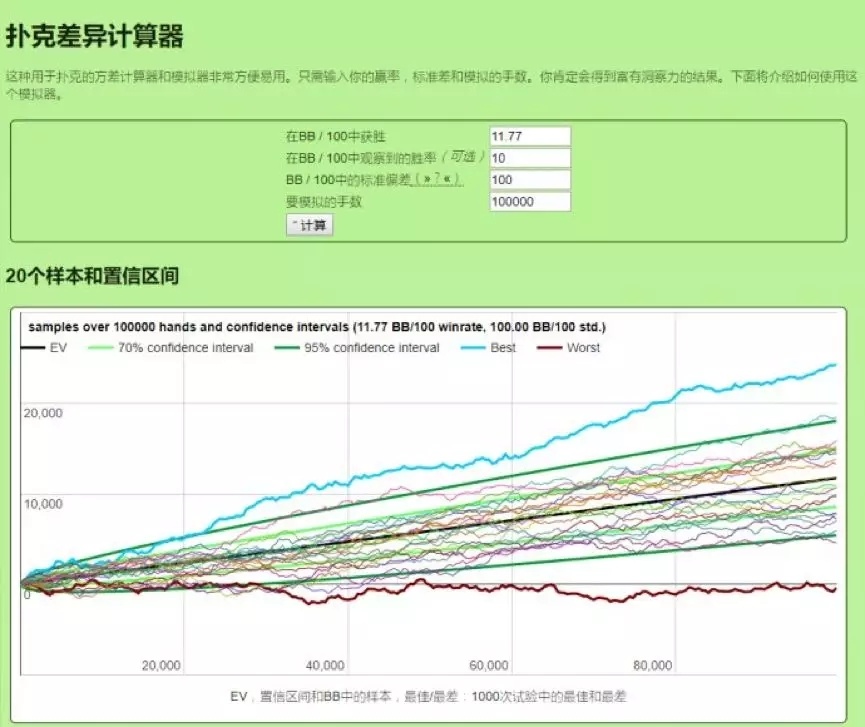This screenshot has height=727, width=865.
Task: Click the 扑克差异计算器 page title
Action: pos(95,37)
